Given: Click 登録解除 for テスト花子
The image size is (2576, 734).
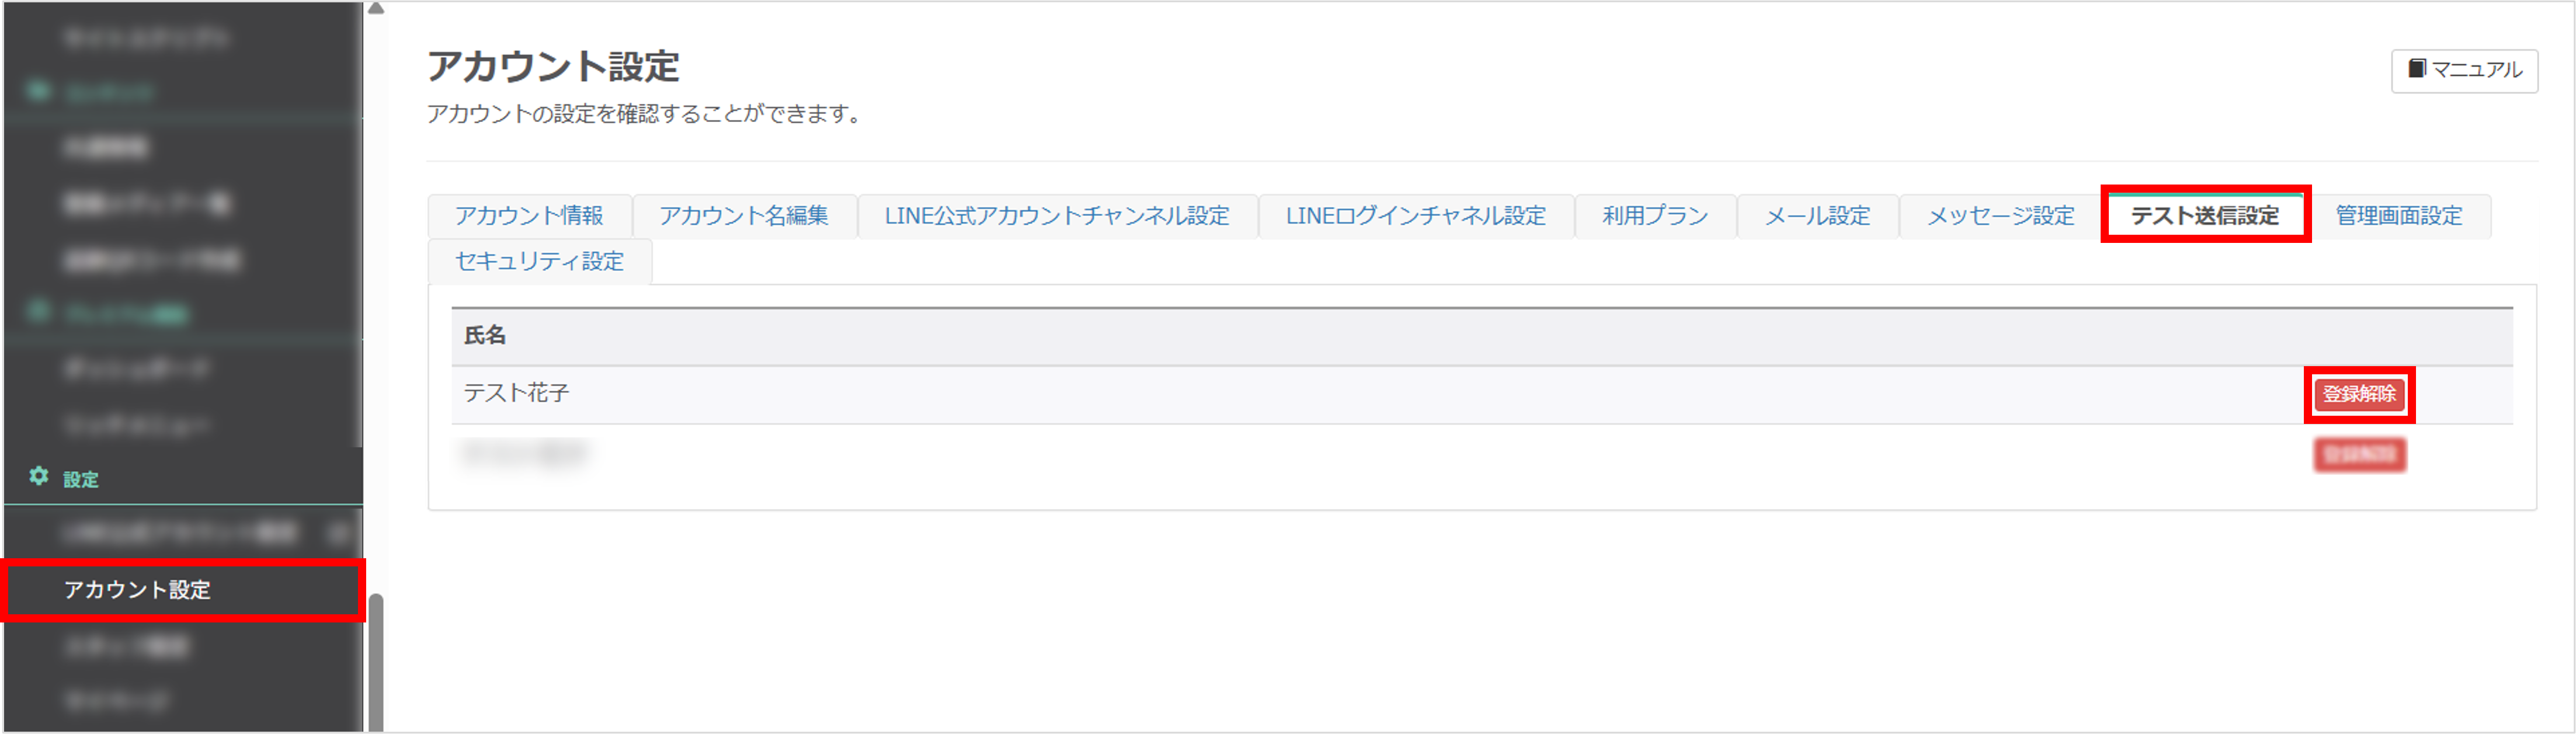Looking at the screenshot, I should 2359,394.
